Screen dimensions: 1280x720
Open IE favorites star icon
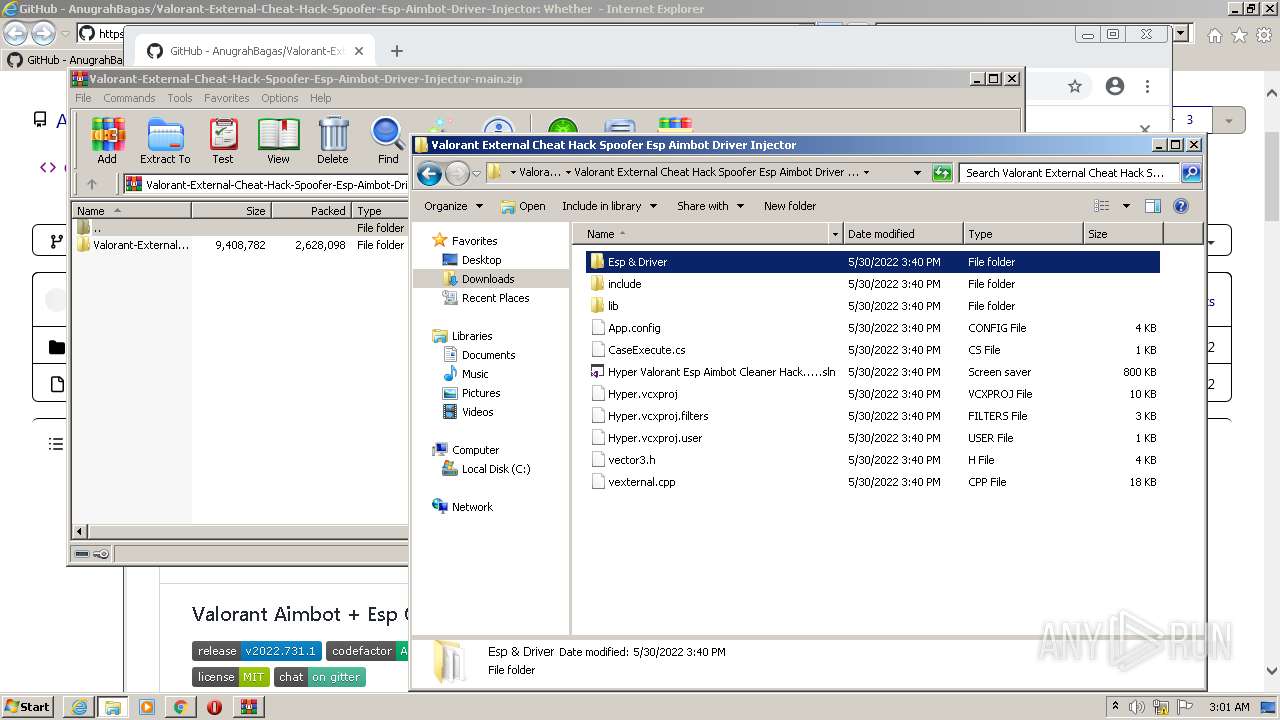pos(1240,35)
